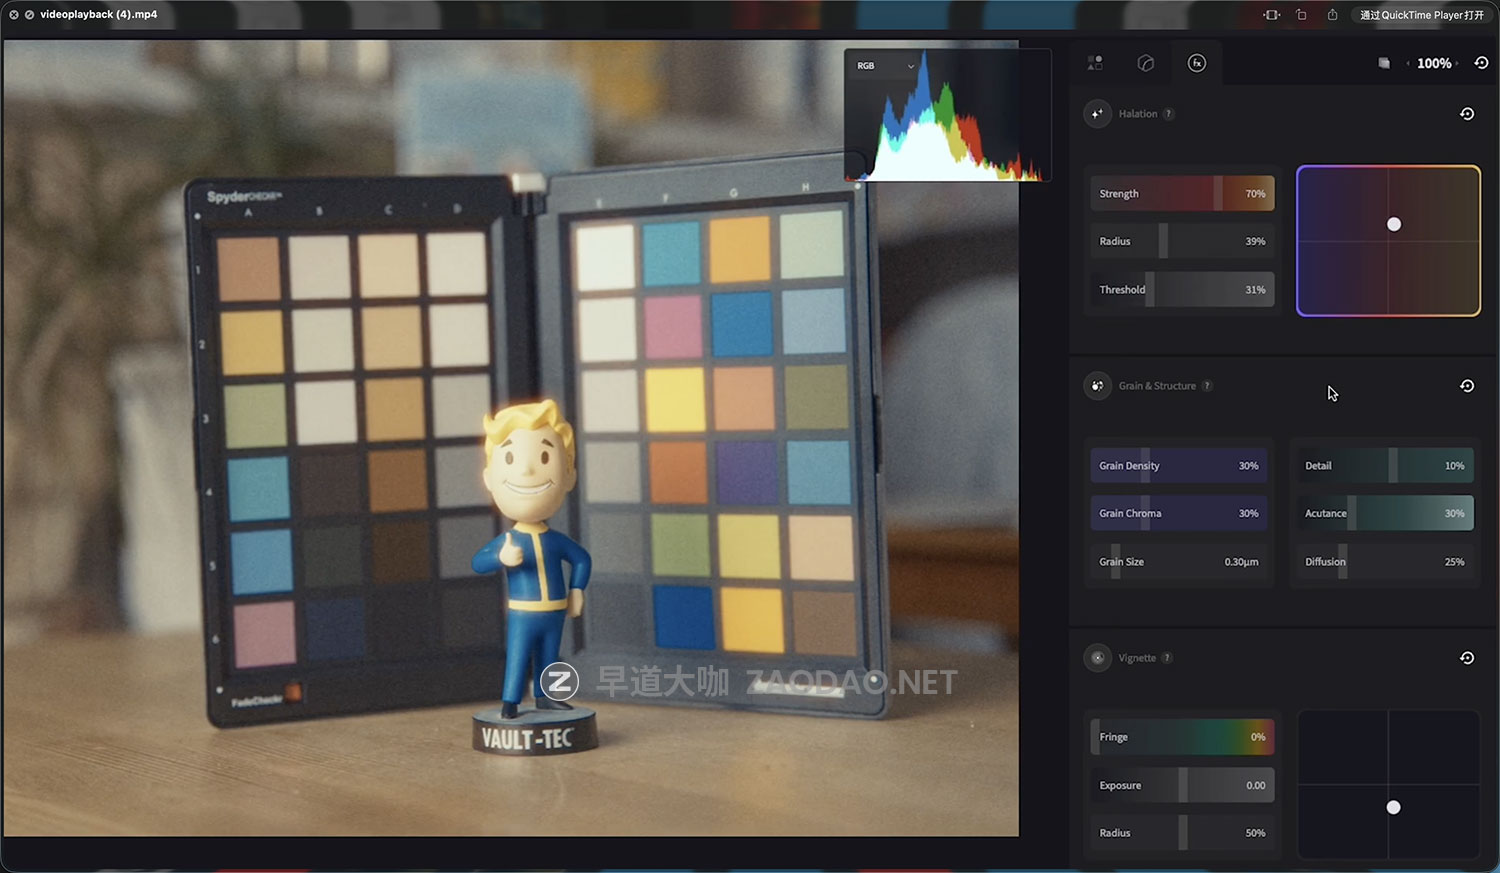Click the videoplayback (4).mp4 title
Image resolution: width=1500 pixels, height=873 pixels.
tap(99, 15)
